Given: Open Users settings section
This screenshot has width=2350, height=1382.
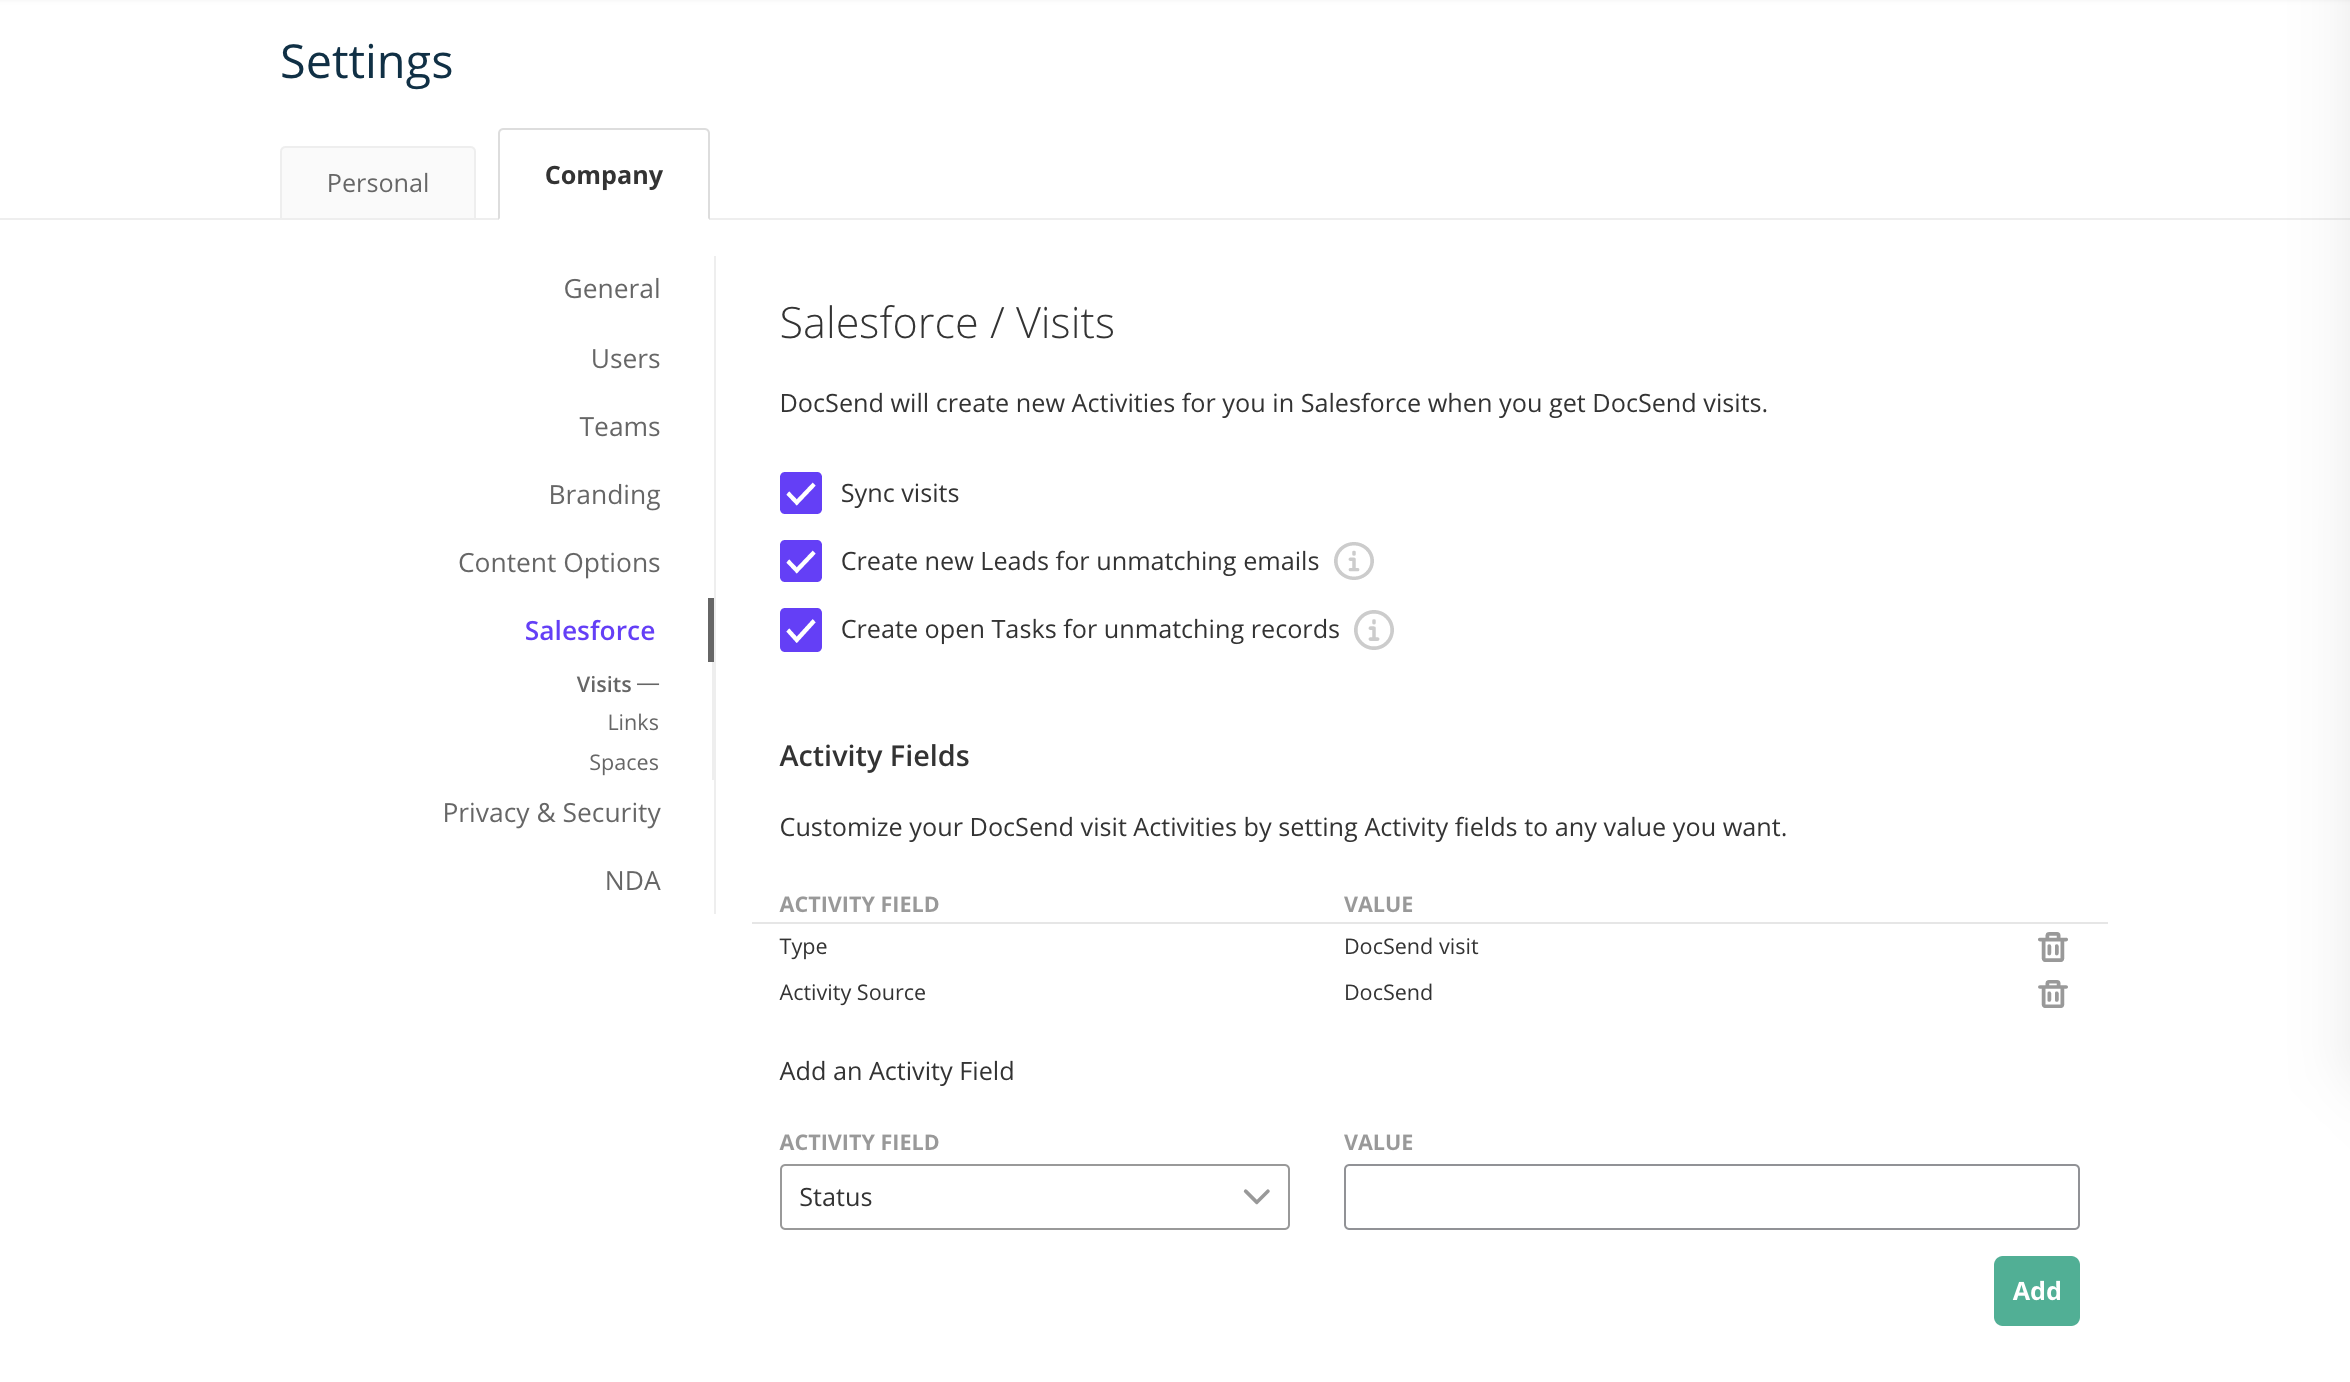Looking at the screenshot, I should (626, 358).
